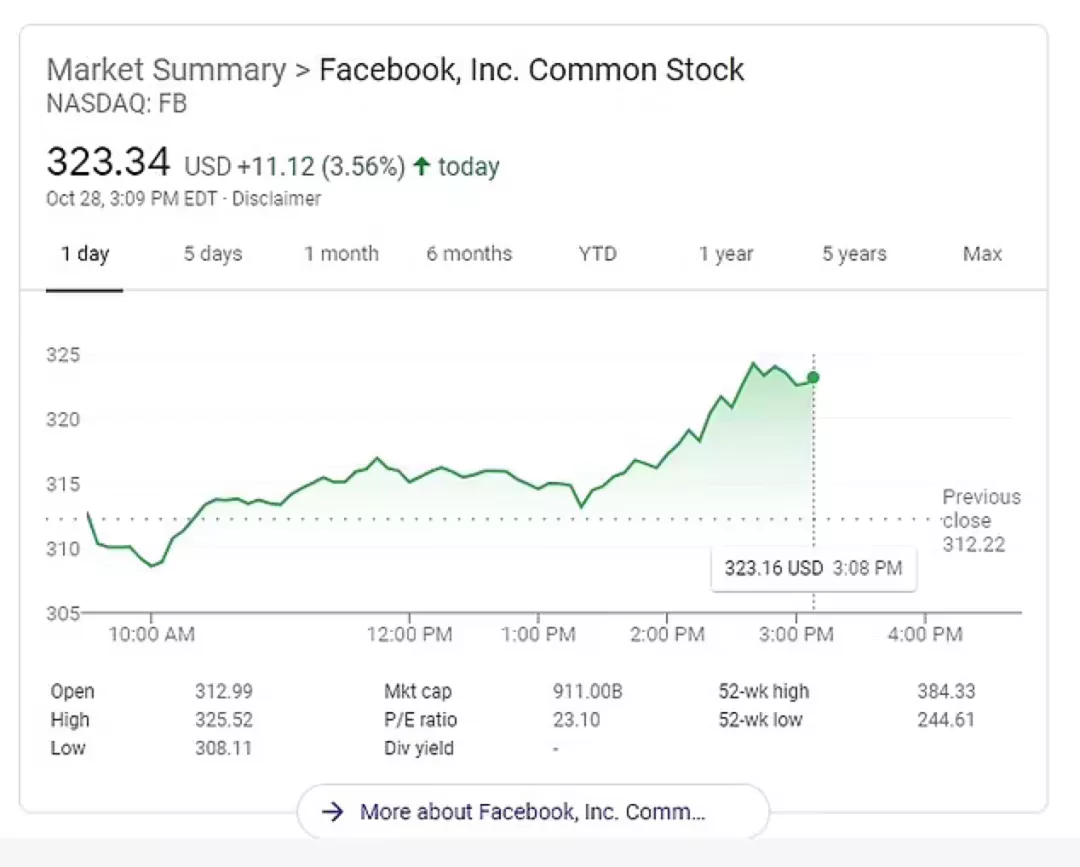Click the 52-wk high value 384.33
This screenshot has height=867, width=1080.
coord(945,691)
